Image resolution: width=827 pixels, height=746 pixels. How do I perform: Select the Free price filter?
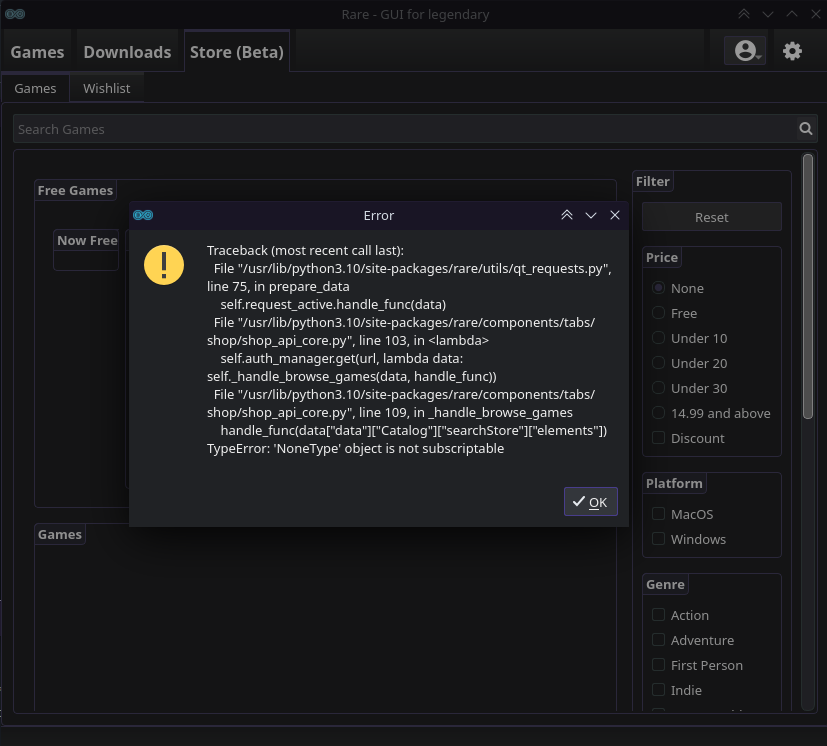(x=658, y=313)
